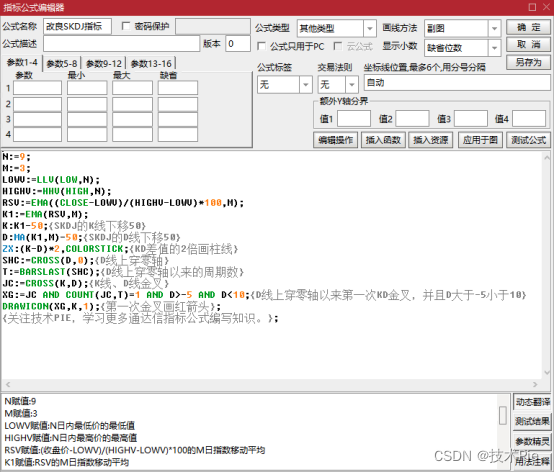Expand the 公式类型 dropdown
Image resolution: width=554 pixels, height=473 pixels.
pyautogui.click(x=370, y=28)
